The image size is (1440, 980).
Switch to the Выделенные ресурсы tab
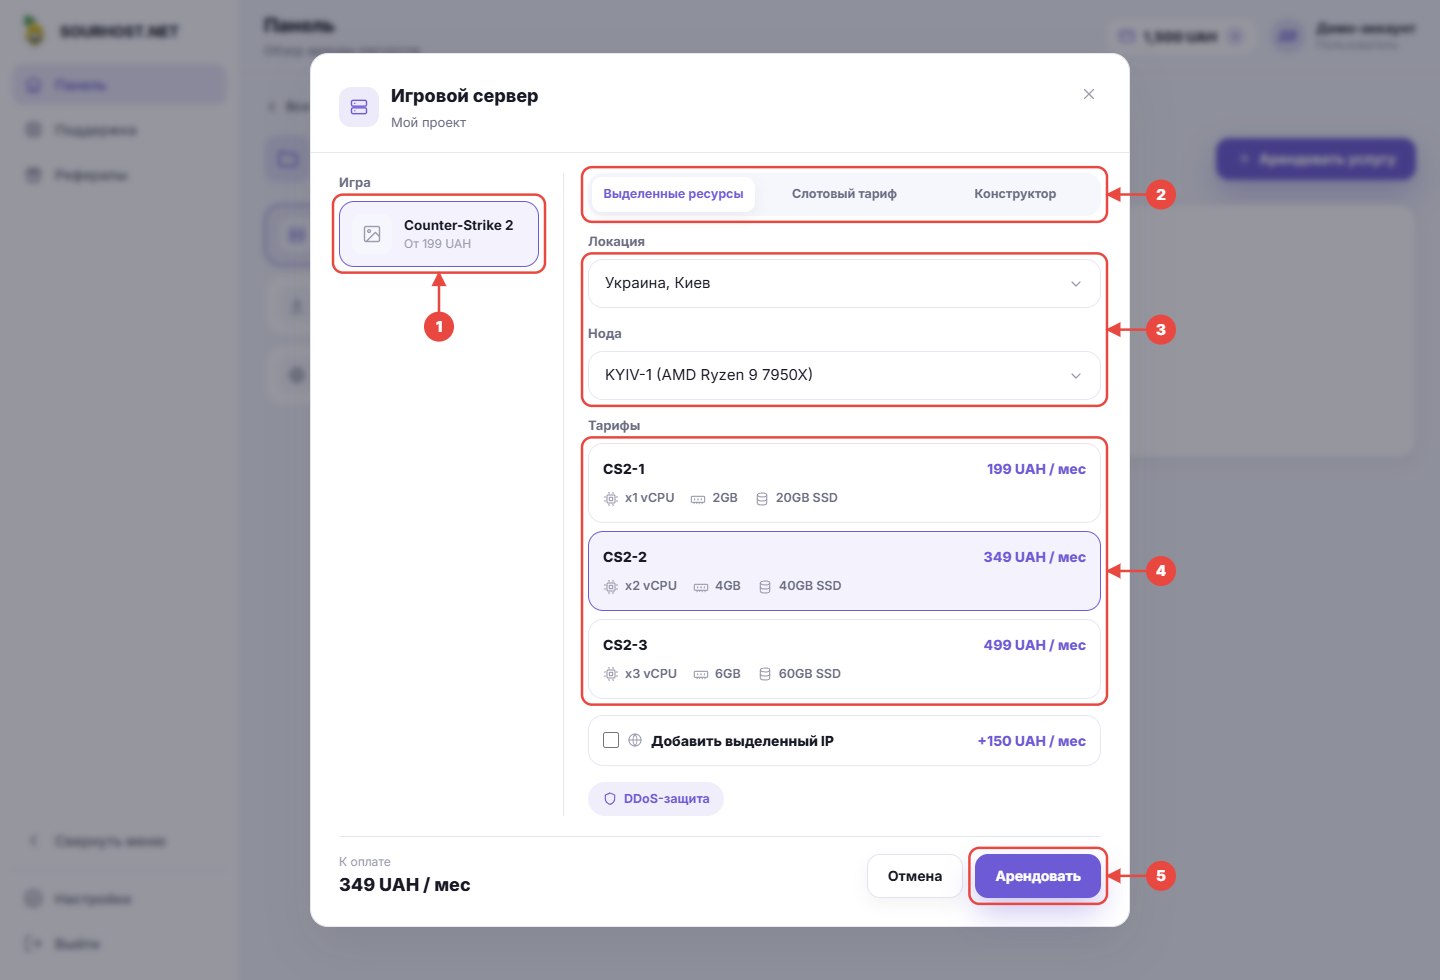pos(673,194)
